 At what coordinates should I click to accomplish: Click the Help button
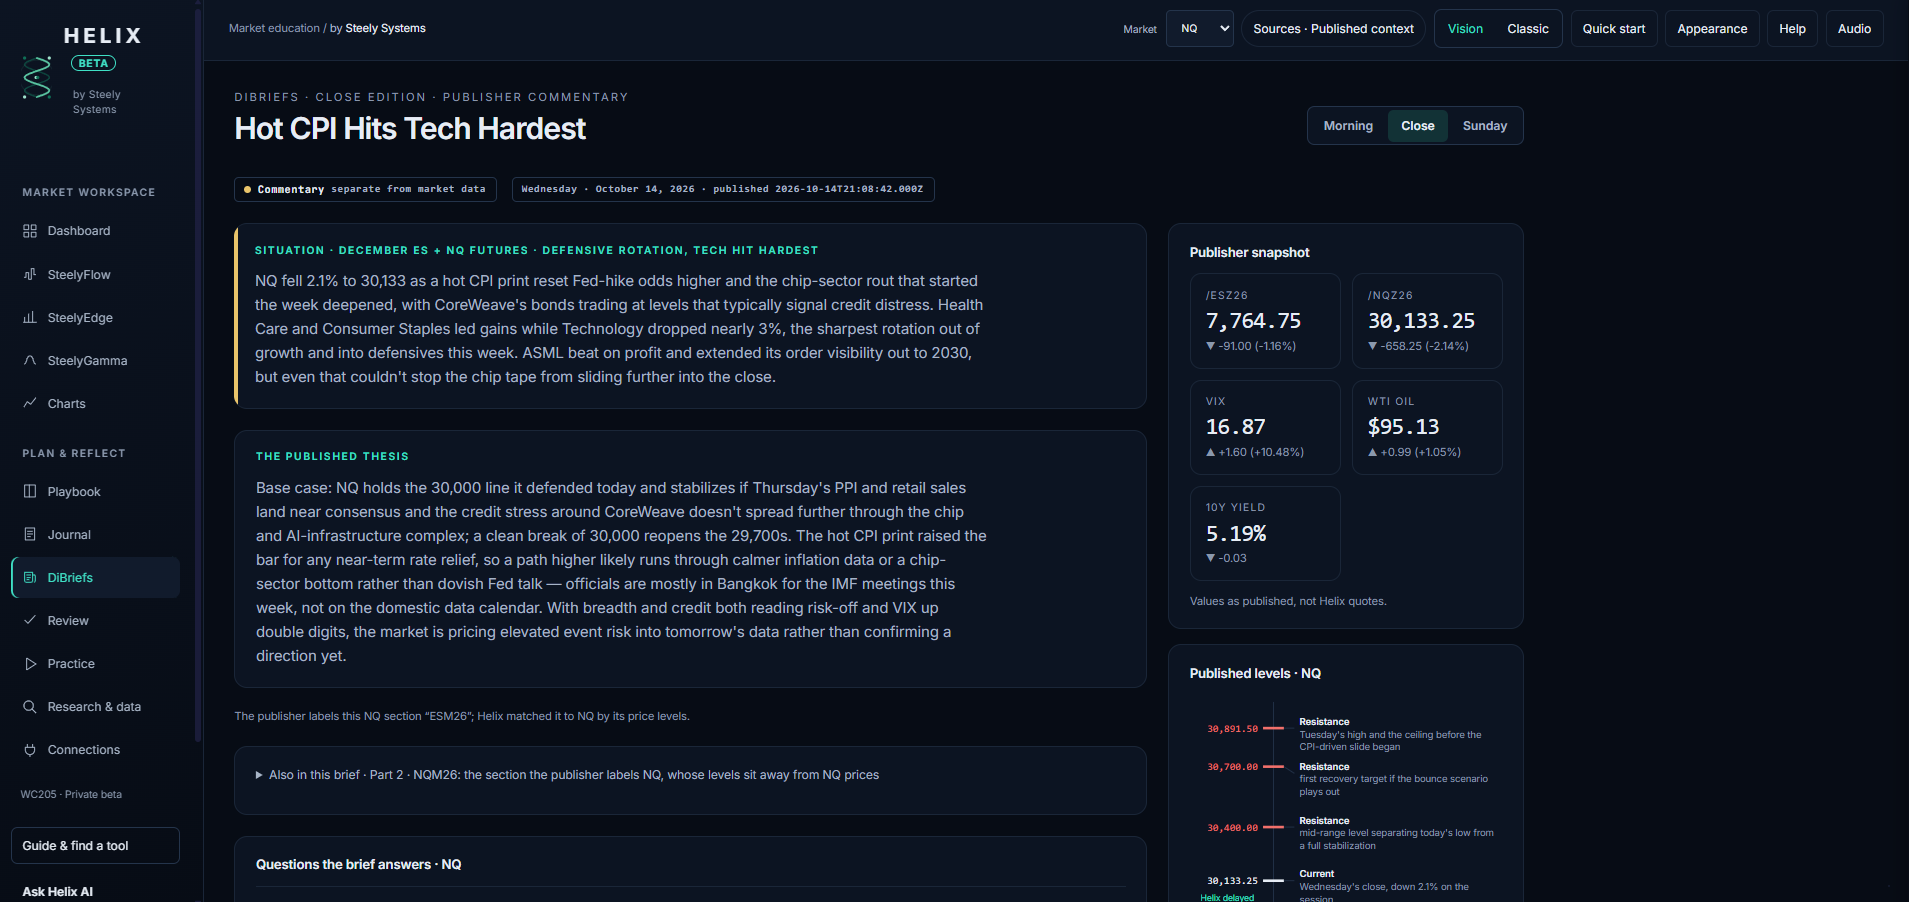1792,29
